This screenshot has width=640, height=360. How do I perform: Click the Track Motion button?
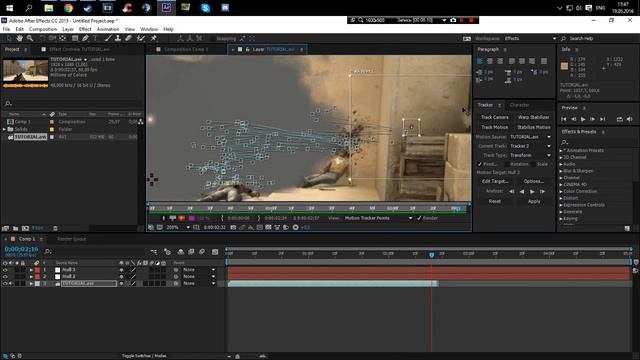pos(494,127)
